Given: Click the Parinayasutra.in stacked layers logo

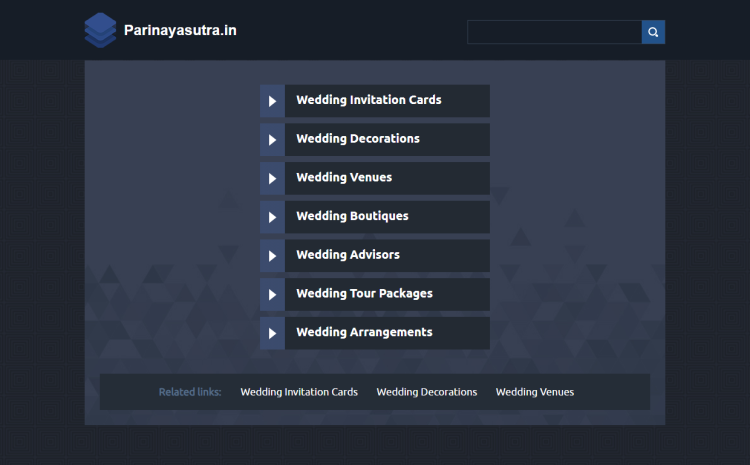Looking at the screenshot, I should pyautogui.click(x=100, y=30).
